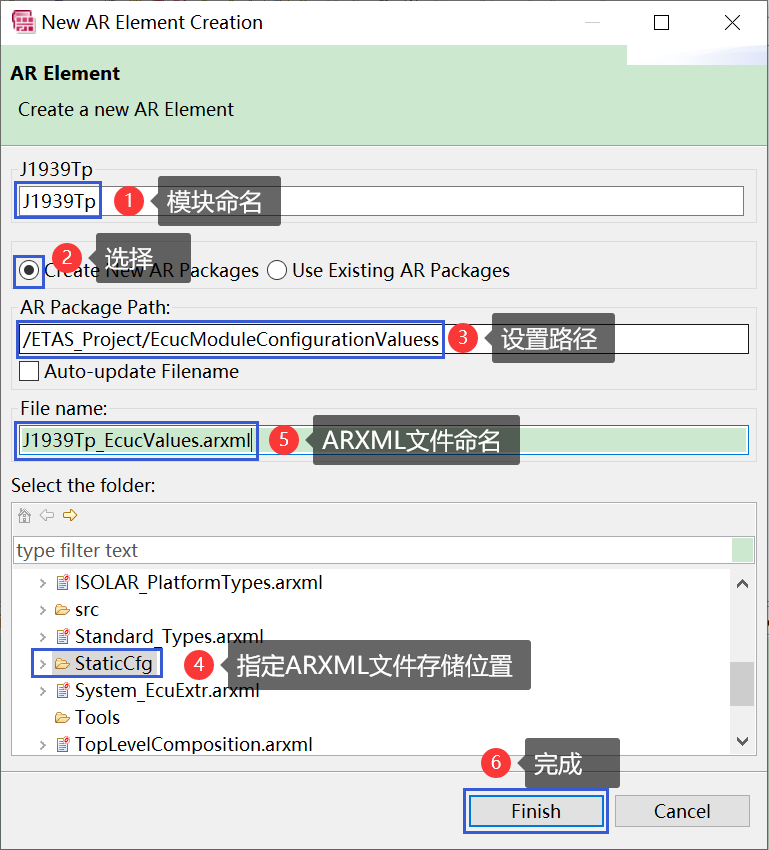Screen dimensions: 769x850
Task: Select ISOLAR_PlatformTypes.arxml in folder tree
Action: [x=198, y=583]
